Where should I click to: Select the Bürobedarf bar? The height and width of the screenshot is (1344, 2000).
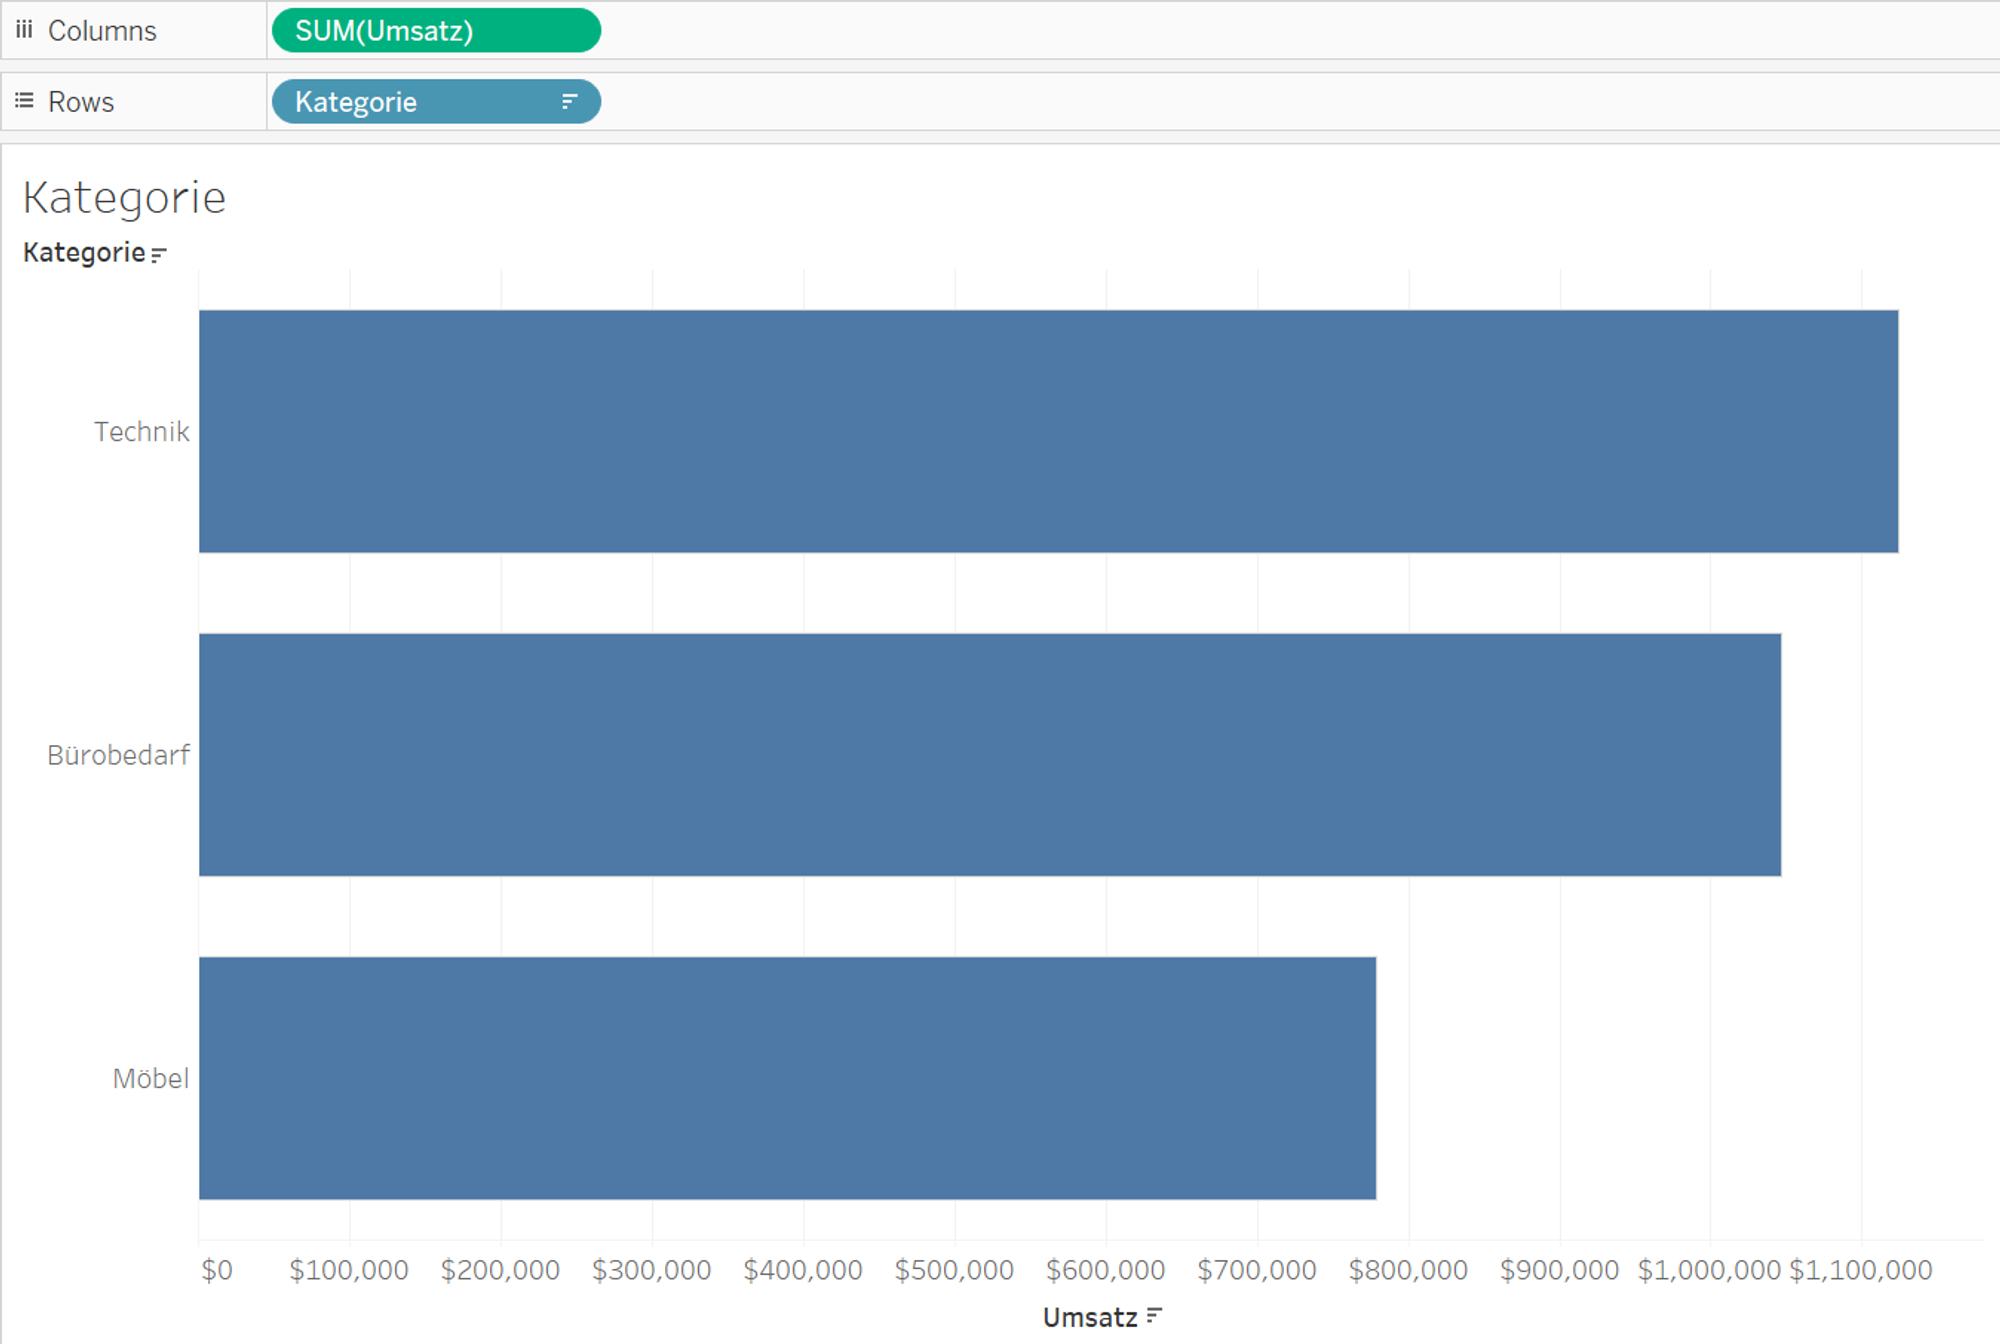989,755
